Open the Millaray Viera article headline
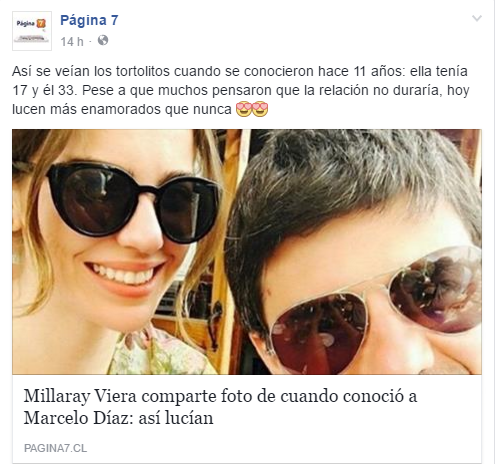495x464 pixels. 220,407
